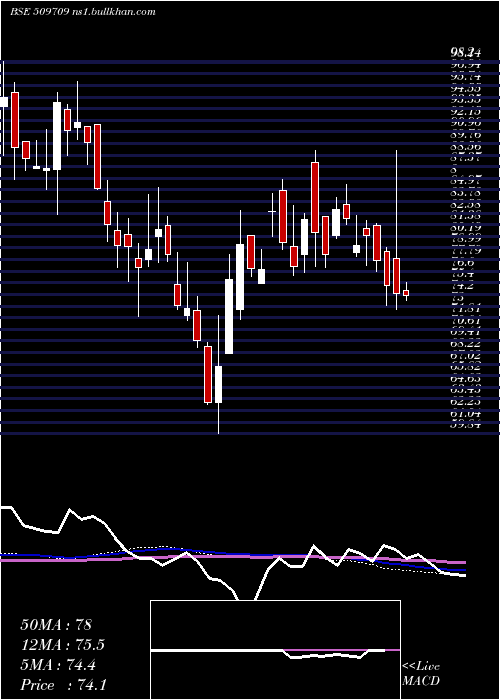
Task: Click the 68.22 price axis label
Action: coord(465,344)
